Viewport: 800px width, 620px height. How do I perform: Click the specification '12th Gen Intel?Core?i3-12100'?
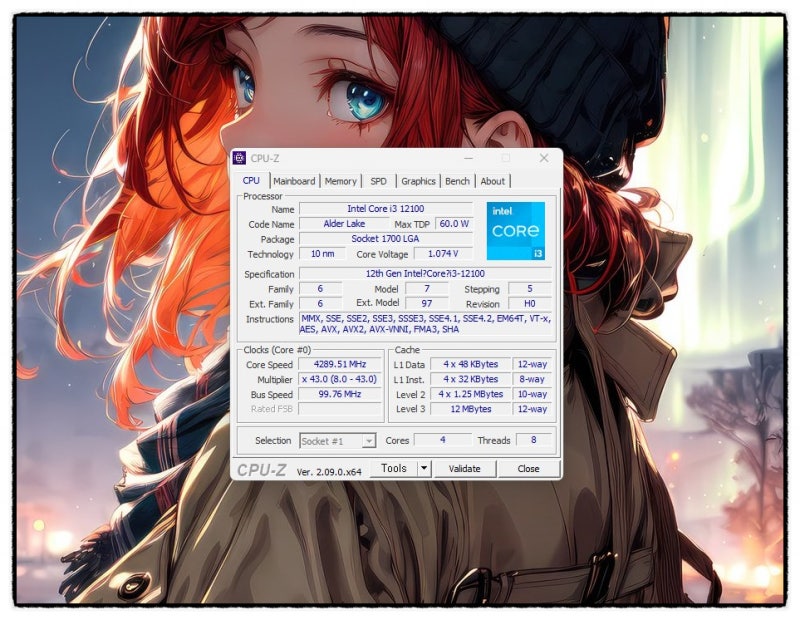click(426, 274)
